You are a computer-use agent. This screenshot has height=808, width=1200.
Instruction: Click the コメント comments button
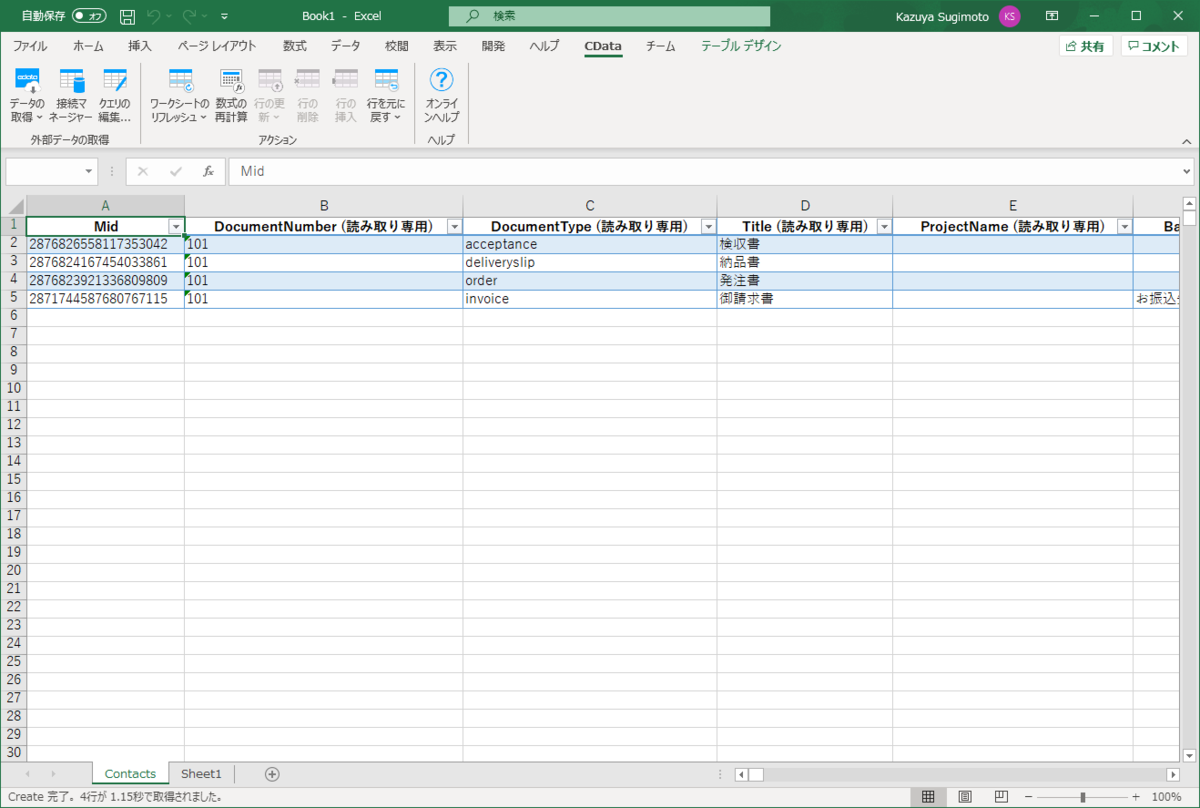(x=1153, y=46)
